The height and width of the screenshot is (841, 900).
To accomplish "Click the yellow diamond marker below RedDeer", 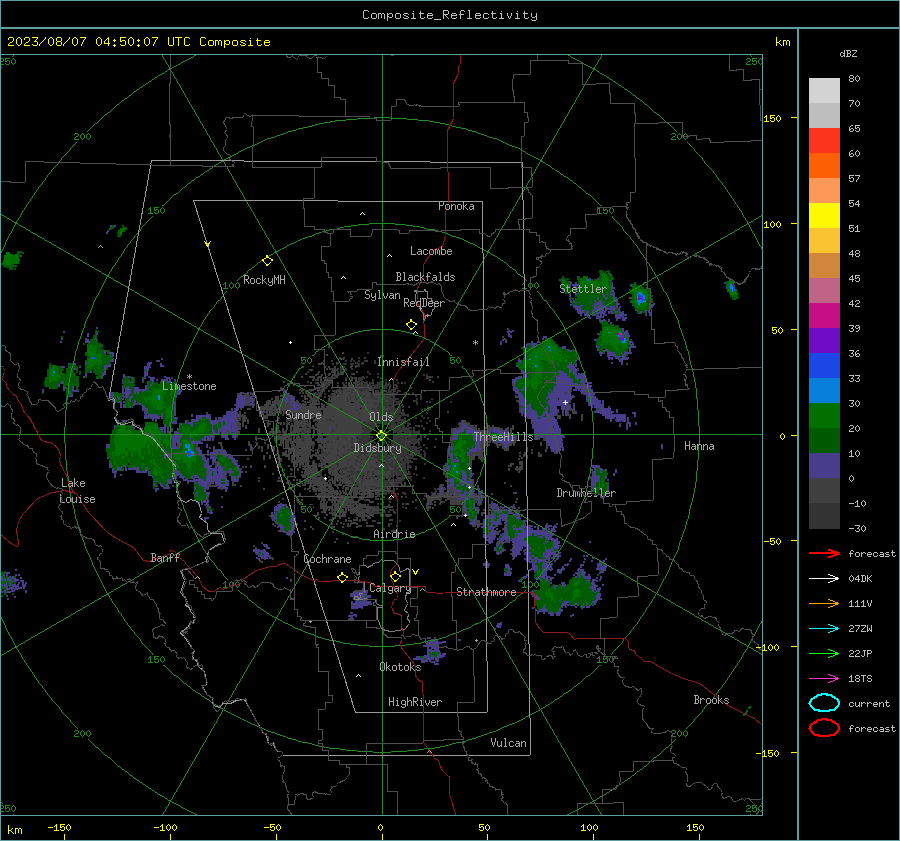I will coord(411,325).
